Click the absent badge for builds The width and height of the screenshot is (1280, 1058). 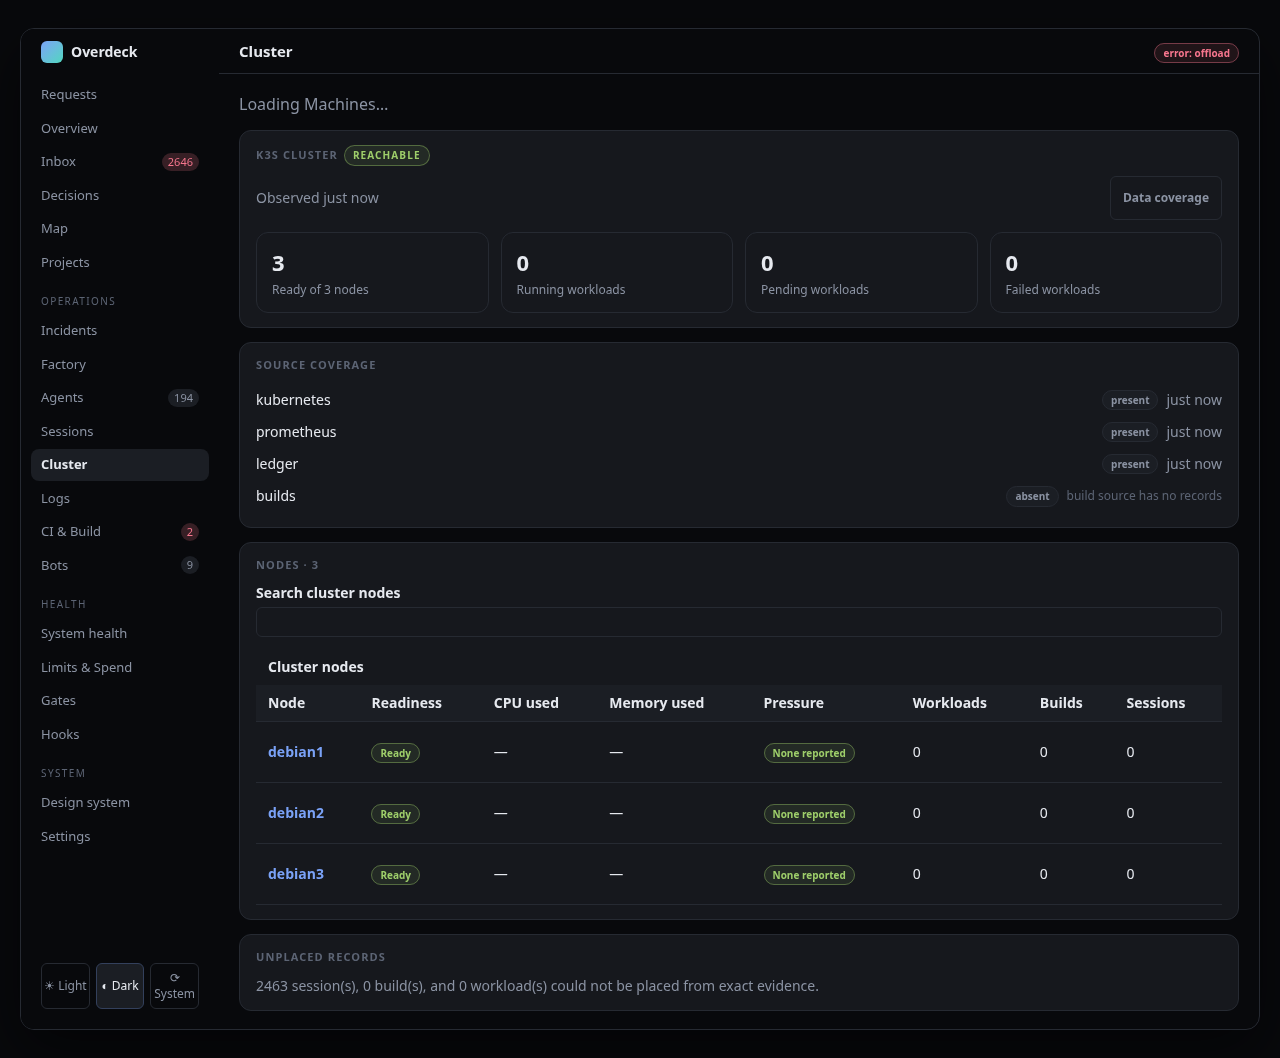[x=1032, y=496]
